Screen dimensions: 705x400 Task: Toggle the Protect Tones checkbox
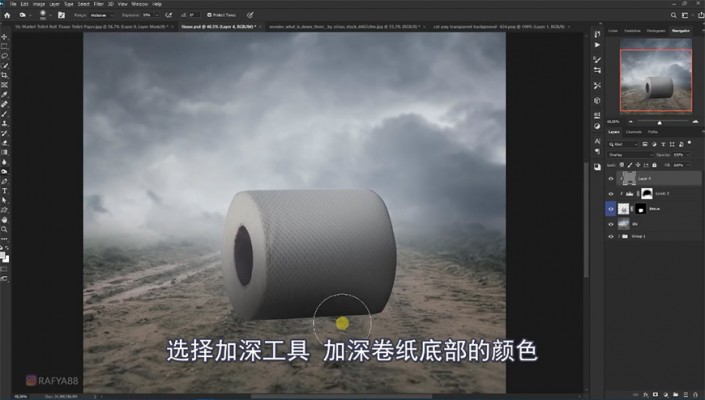point(209,15)
